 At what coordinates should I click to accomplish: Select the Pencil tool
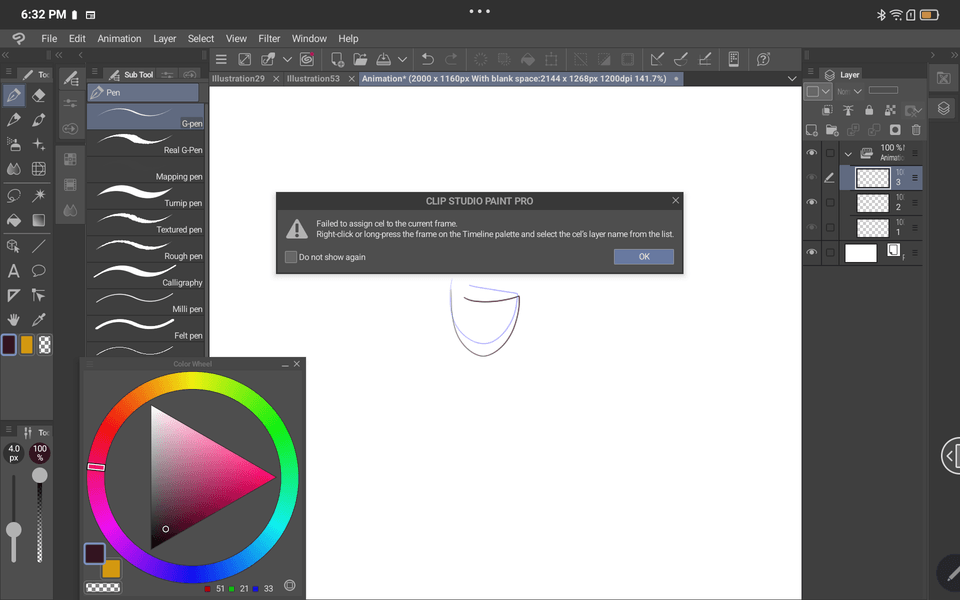(x=13, y=119)
